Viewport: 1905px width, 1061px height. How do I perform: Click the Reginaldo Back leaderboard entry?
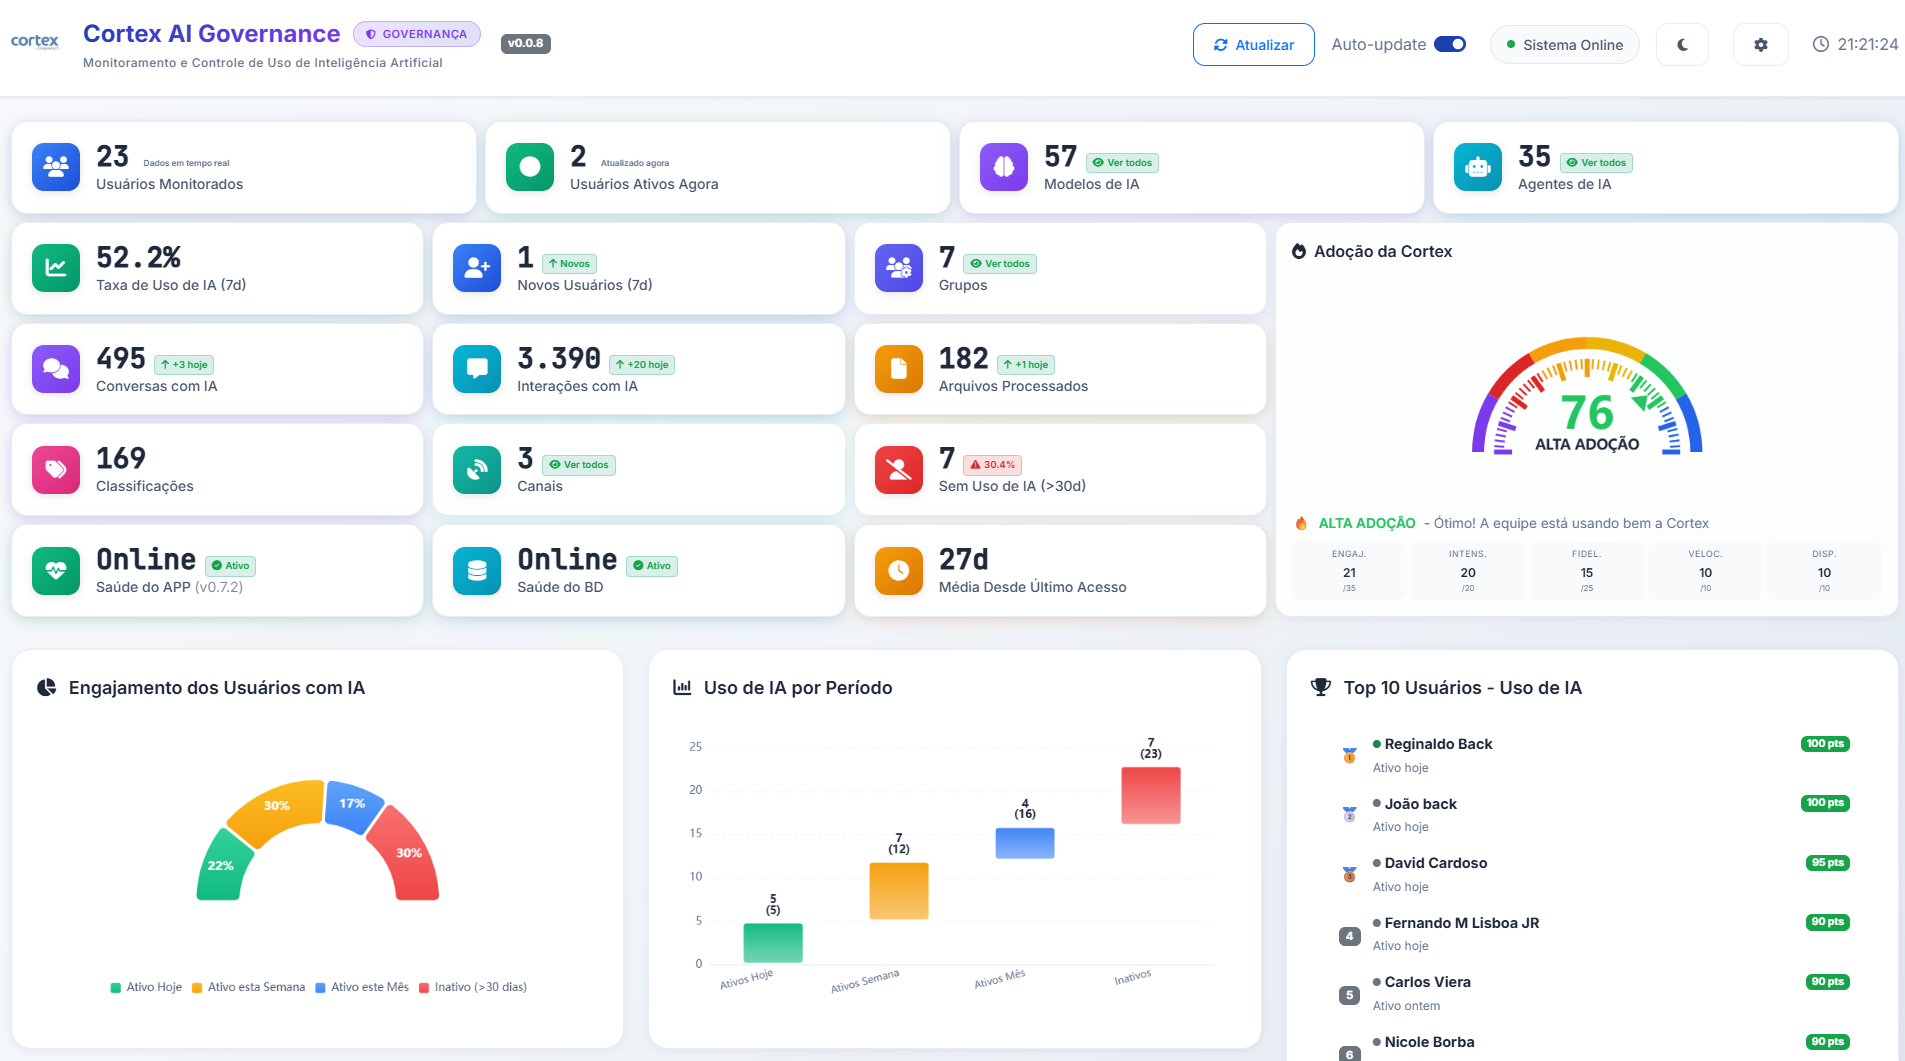[x=1438, y=744]
